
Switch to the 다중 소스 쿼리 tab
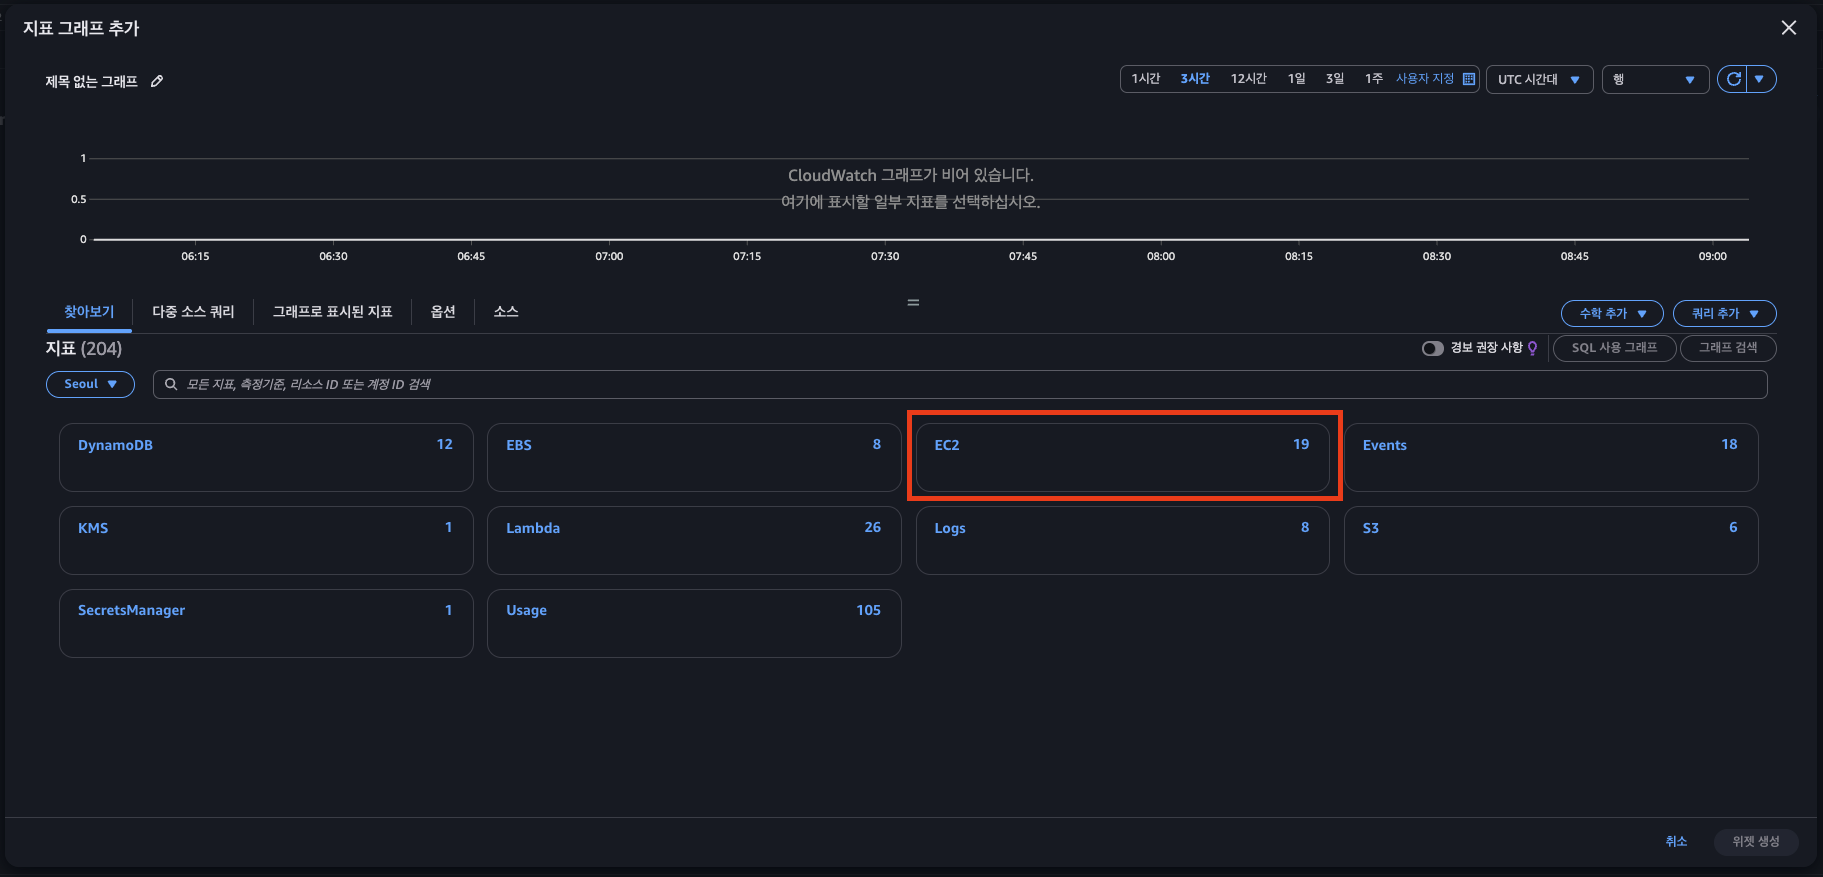tap(193, 312)
